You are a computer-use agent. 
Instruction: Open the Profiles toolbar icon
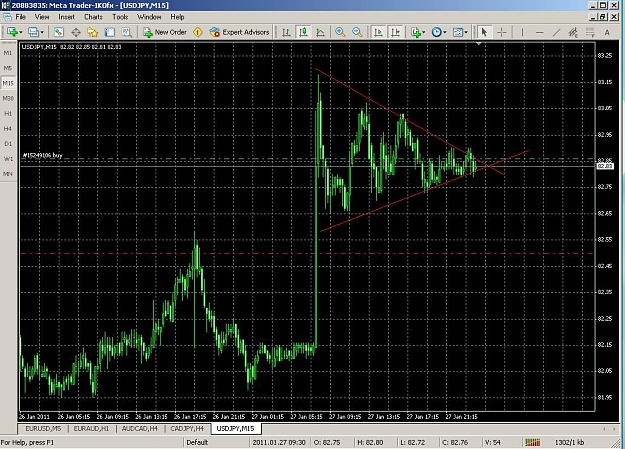[x=33, y=32]
